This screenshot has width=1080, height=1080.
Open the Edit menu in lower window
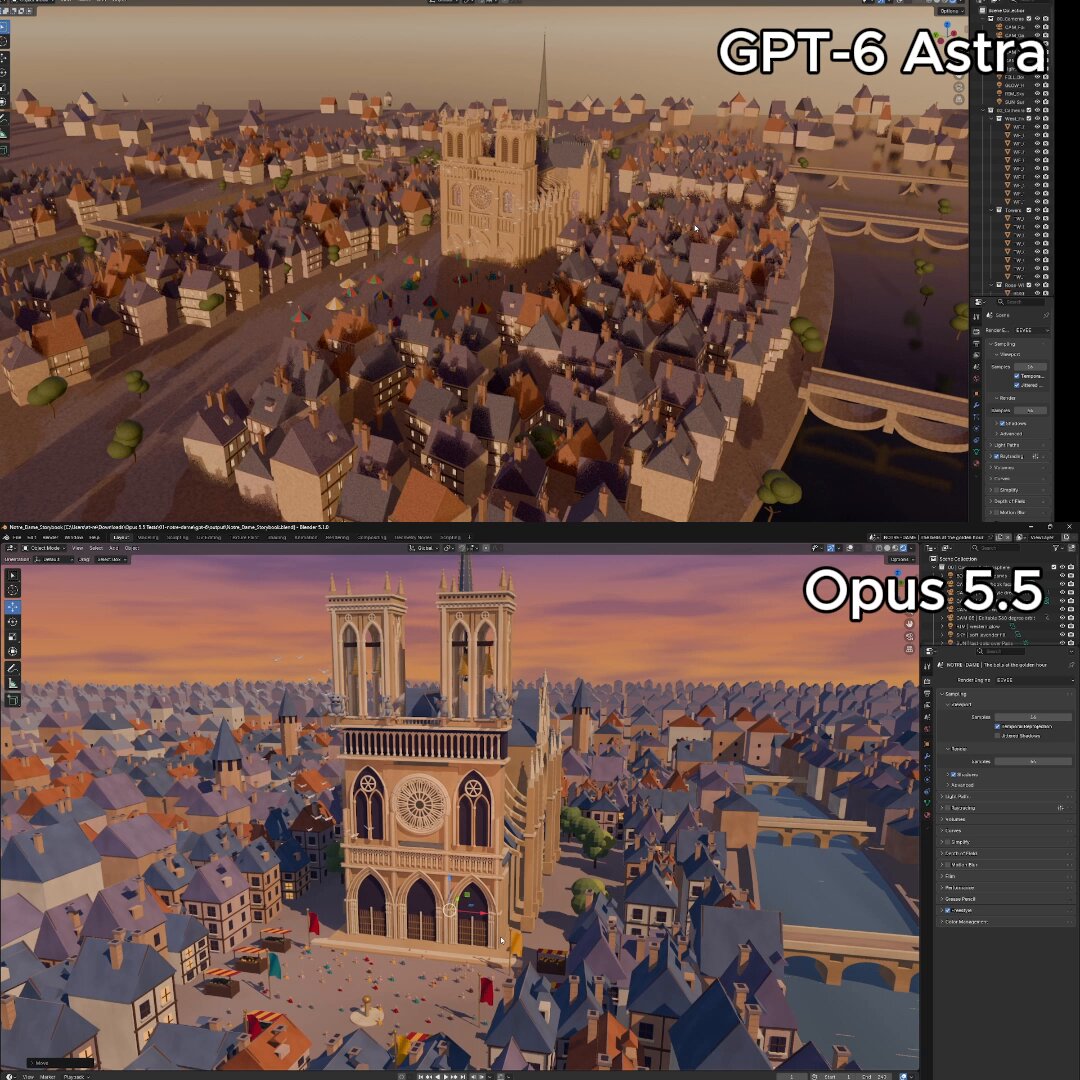(x=32, y=537)
